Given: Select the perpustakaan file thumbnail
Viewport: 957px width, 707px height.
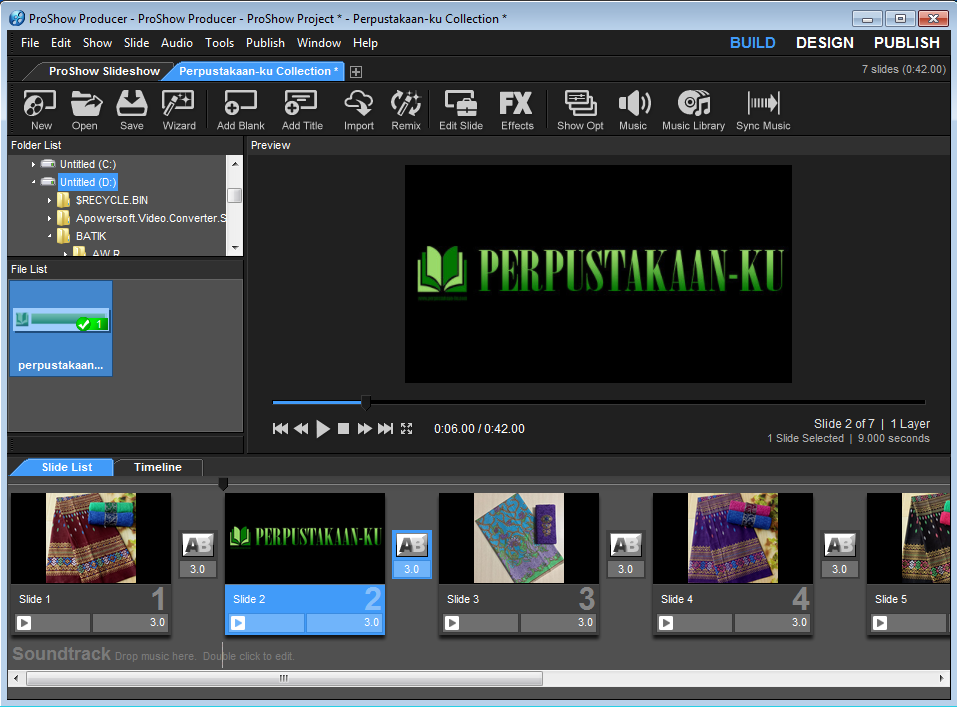Looking at the screenshot, I should pos(61,328).
